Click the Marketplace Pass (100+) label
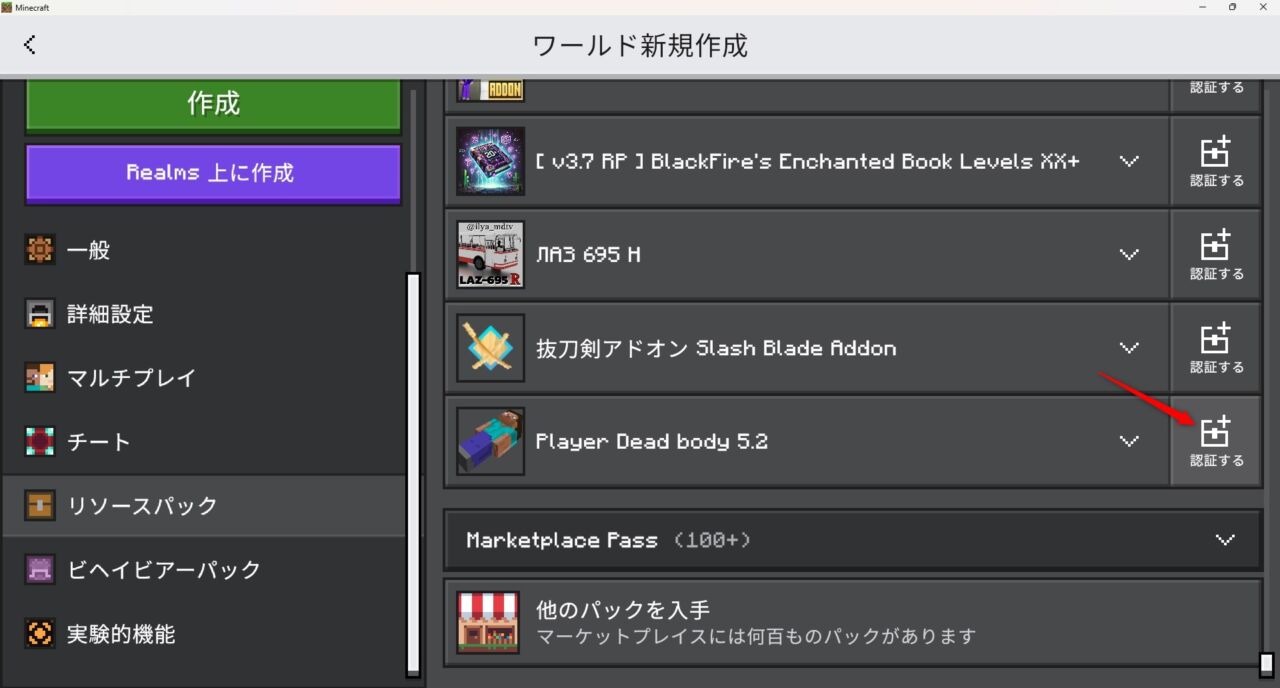Image resolution: width=1280 pixels, height=688 pixels. click(x=608, y=540)
